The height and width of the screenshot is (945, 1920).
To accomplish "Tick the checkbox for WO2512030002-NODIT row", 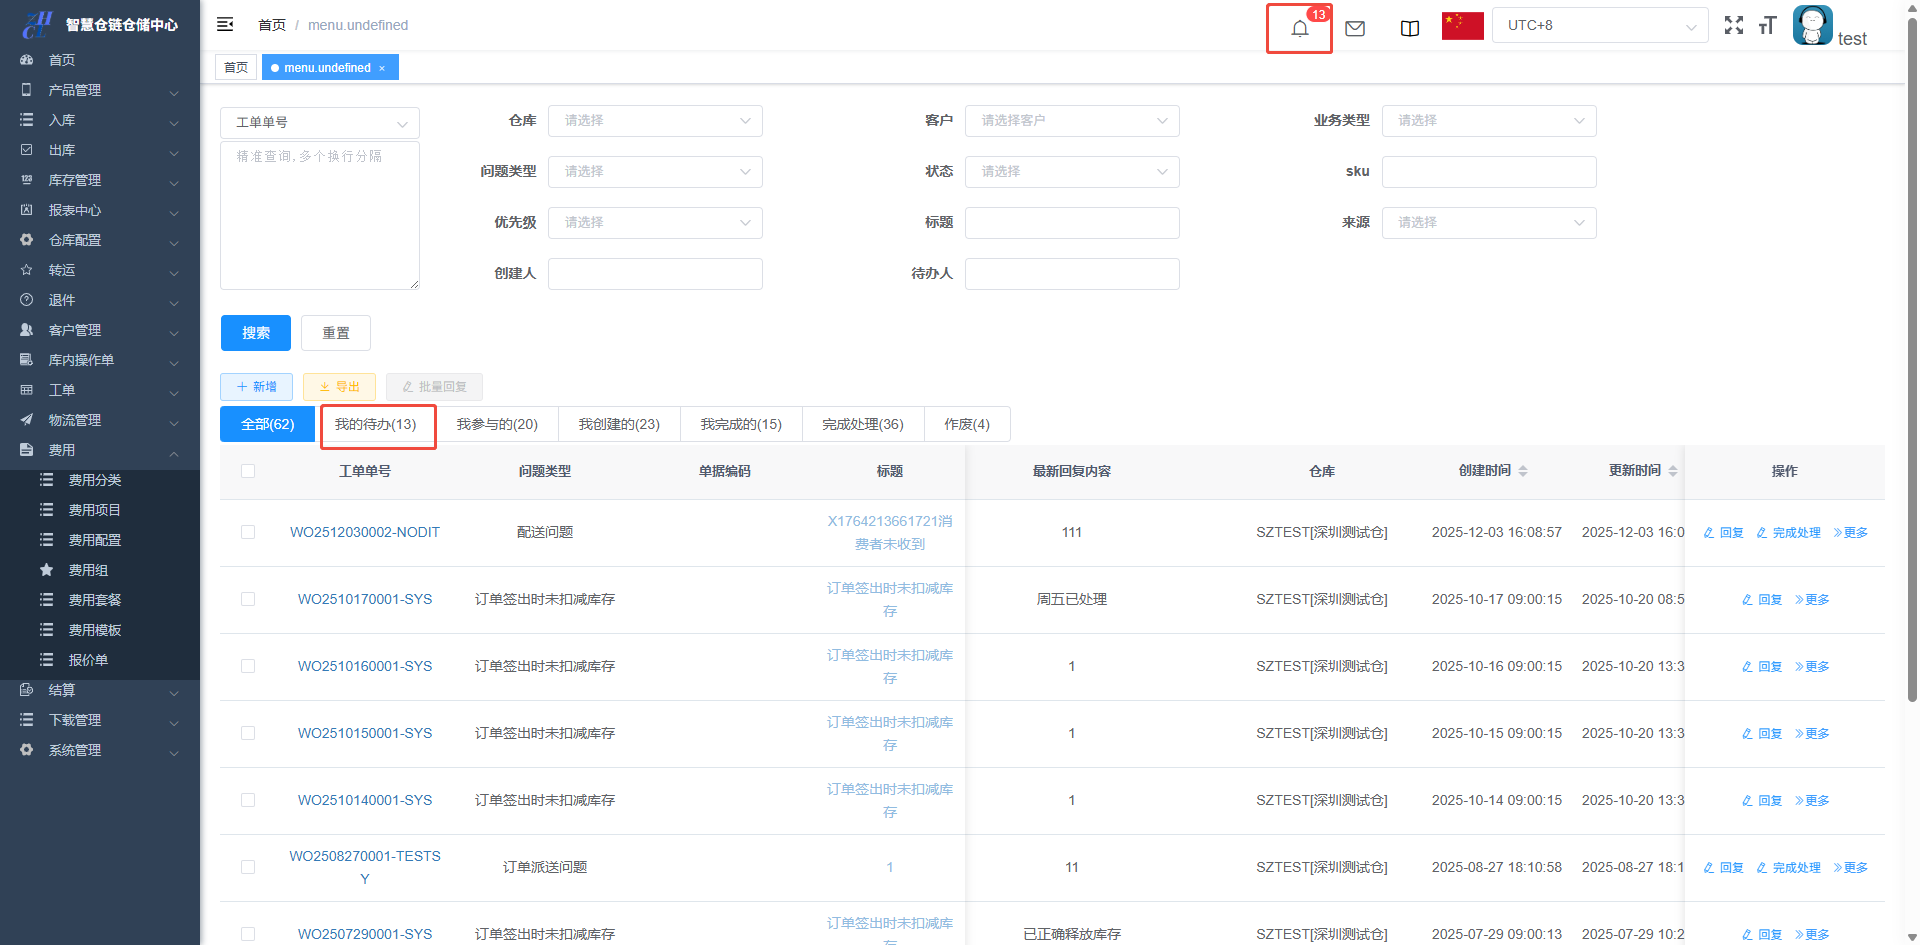I will coord(248,532).
